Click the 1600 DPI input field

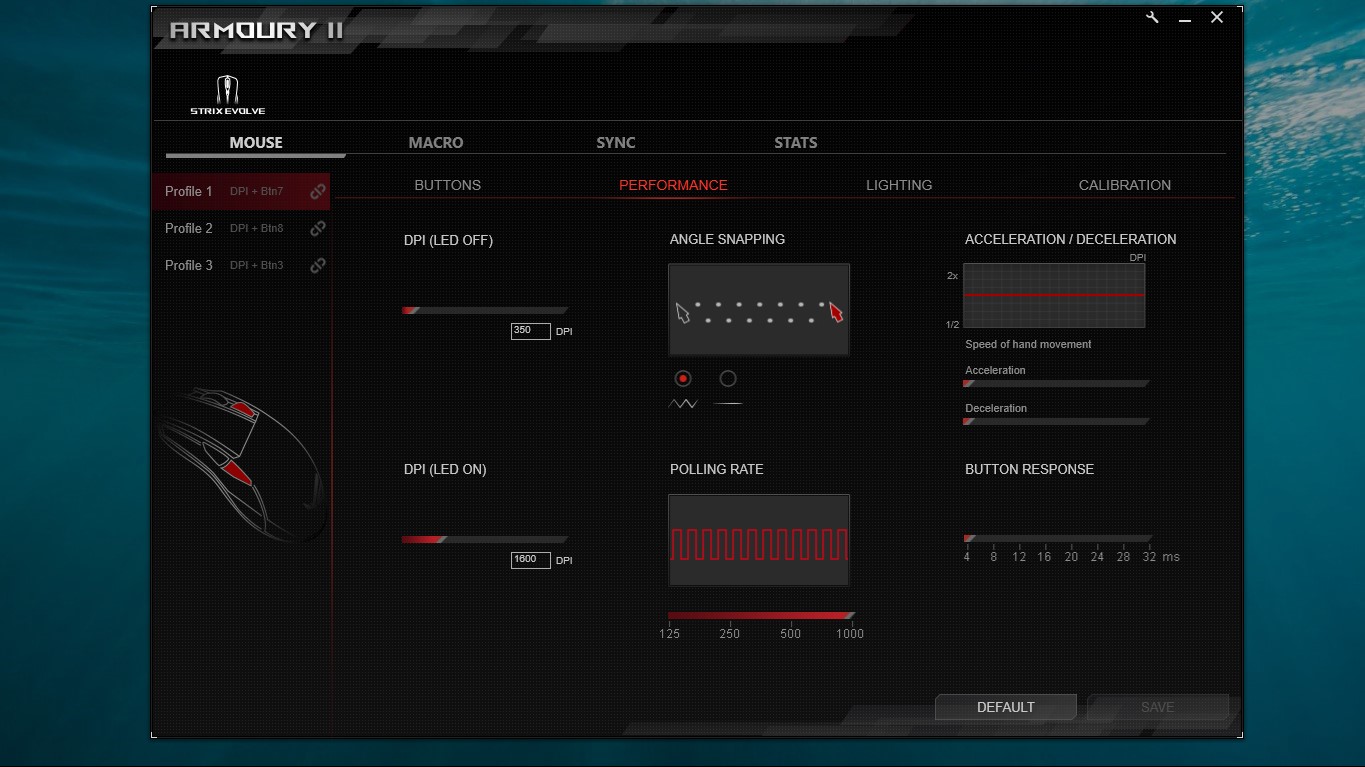(x=531, y=560)
